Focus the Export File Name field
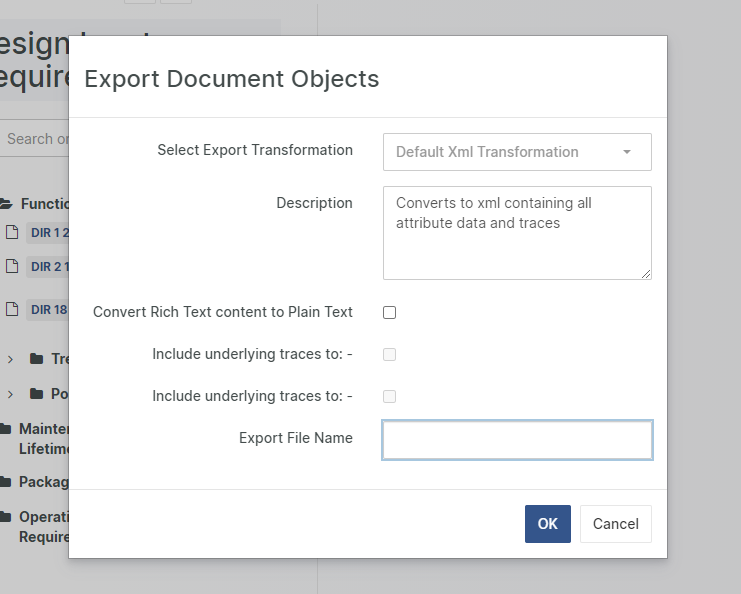Image resolution: width=741 pixels, height=594 pixels. click(517, 439)
